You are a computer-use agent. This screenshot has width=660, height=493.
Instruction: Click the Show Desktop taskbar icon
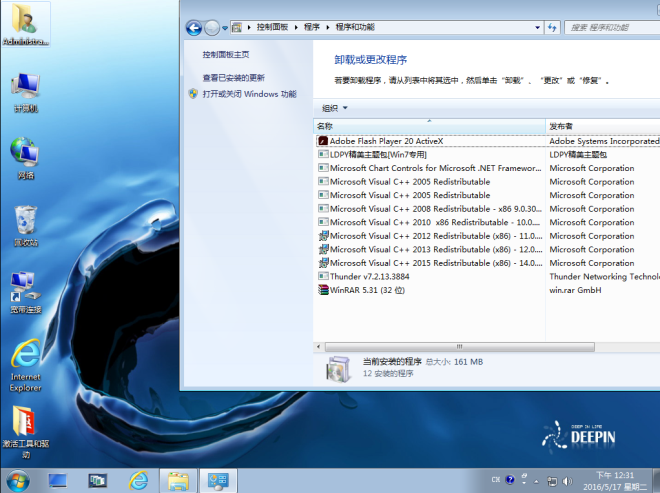click(57, 481)
